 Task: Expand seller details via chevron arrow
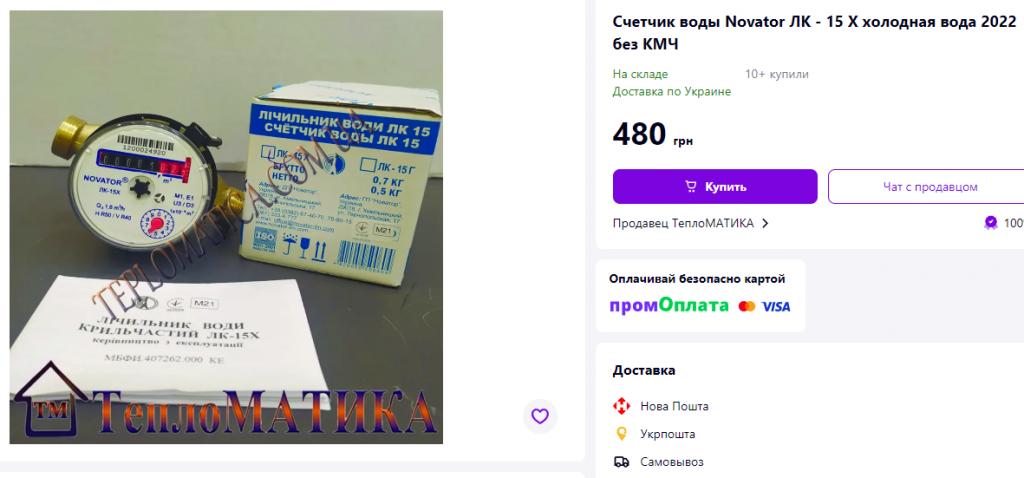pos(765,223)
